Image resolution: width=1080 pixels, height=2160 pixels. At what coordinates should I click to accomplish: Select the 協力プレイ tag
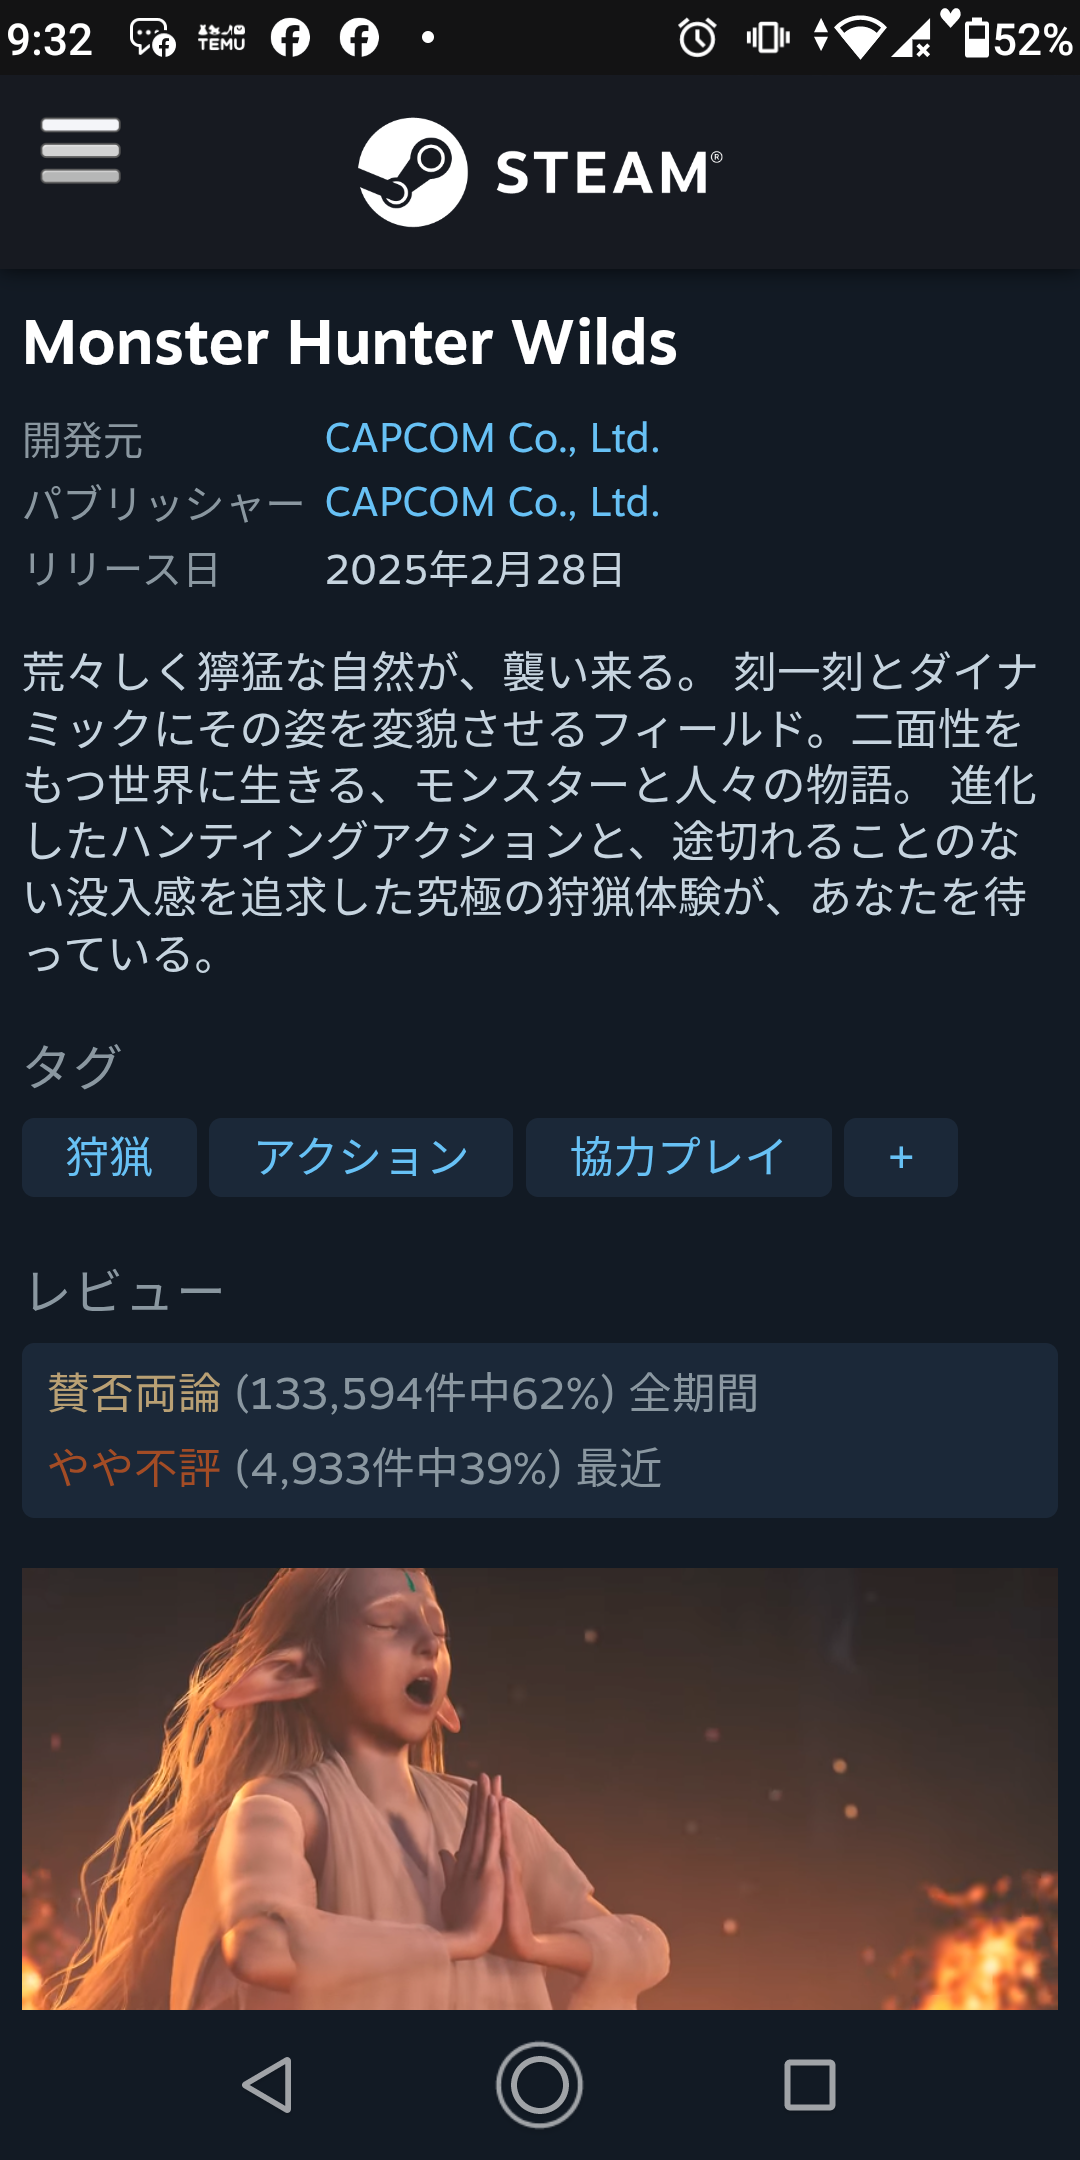point(679,1157)
